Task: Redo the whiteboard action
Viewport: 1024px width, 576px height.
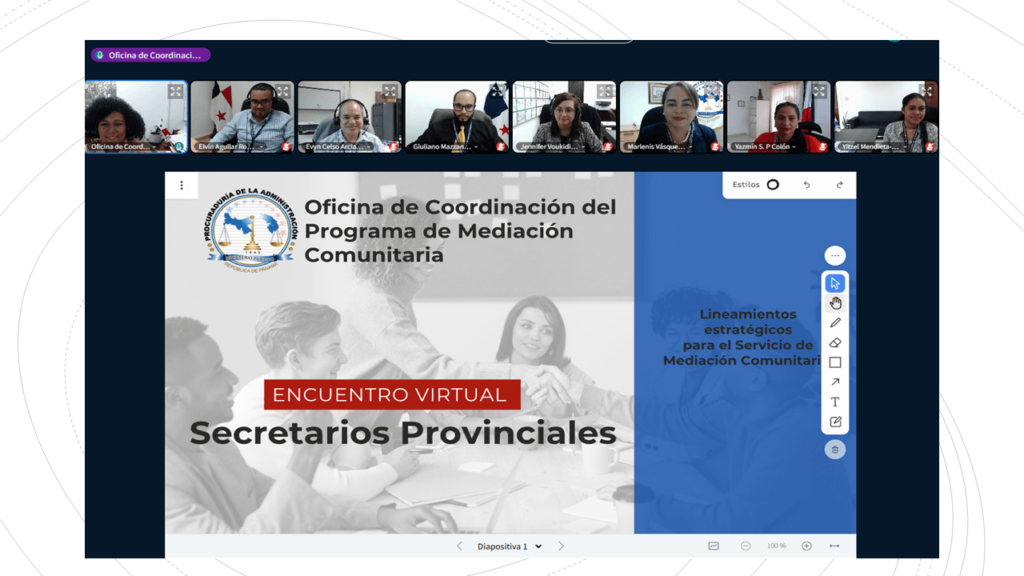Action: click(839, 185)
